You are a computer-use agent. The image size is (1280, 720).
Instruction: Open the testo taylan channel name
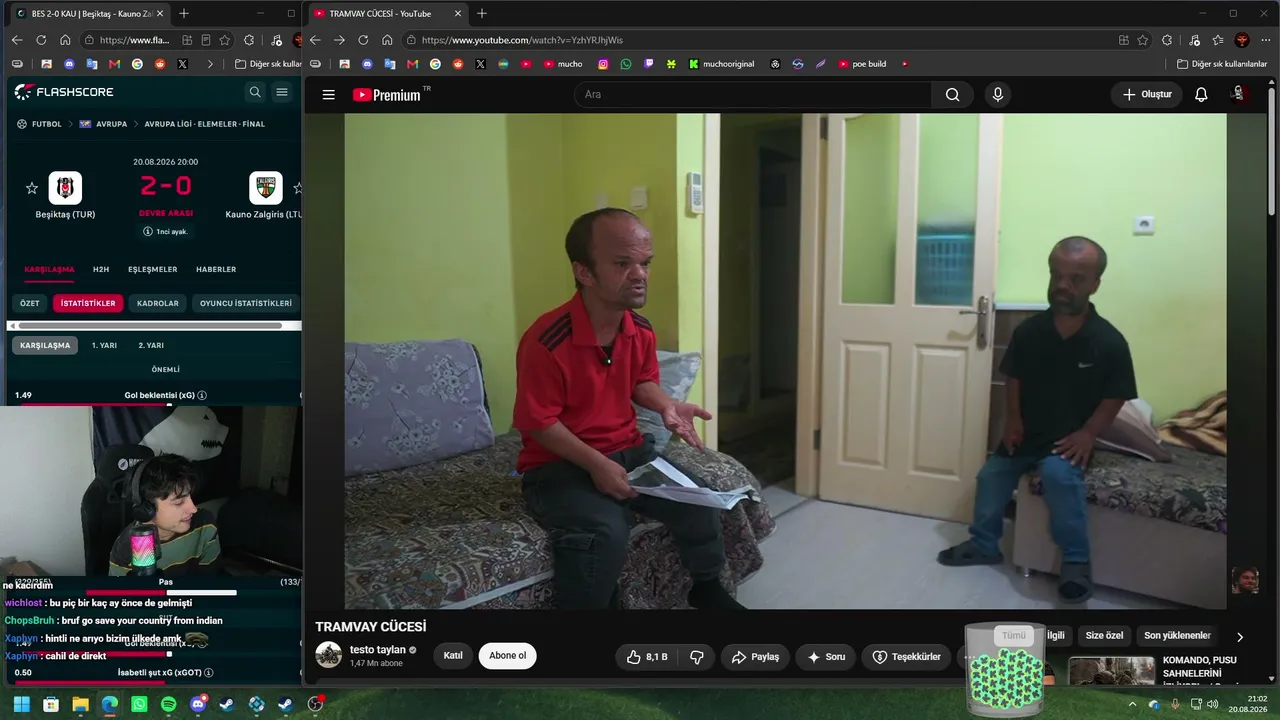pos(378,650)
